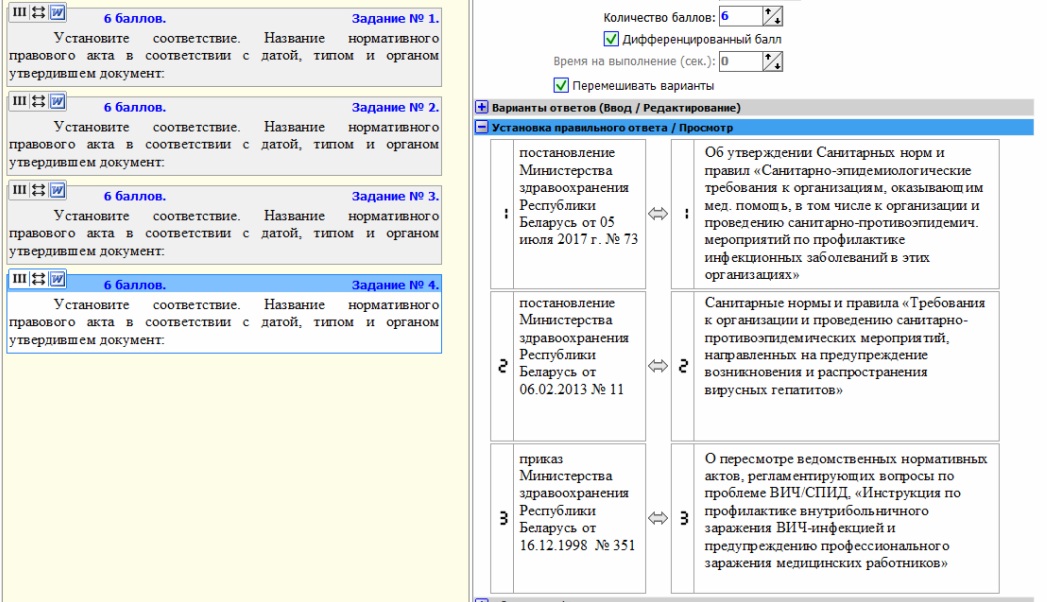The height and width of the screenshot is (602, 1047).
Task: Select the Задание № 2 header
Action: click(395, 107)
